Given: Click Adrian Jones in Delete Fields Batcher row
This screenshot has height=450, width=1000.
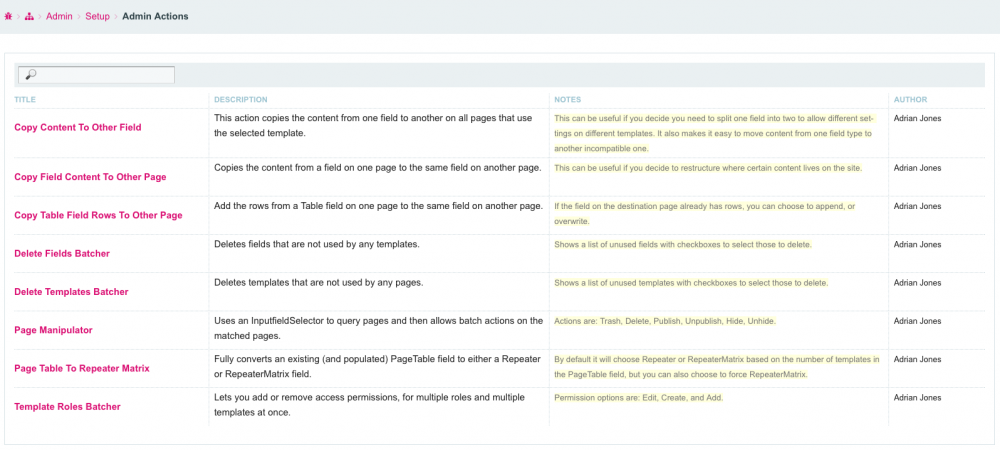Looking at the screenshot, I should click(917, 244).
